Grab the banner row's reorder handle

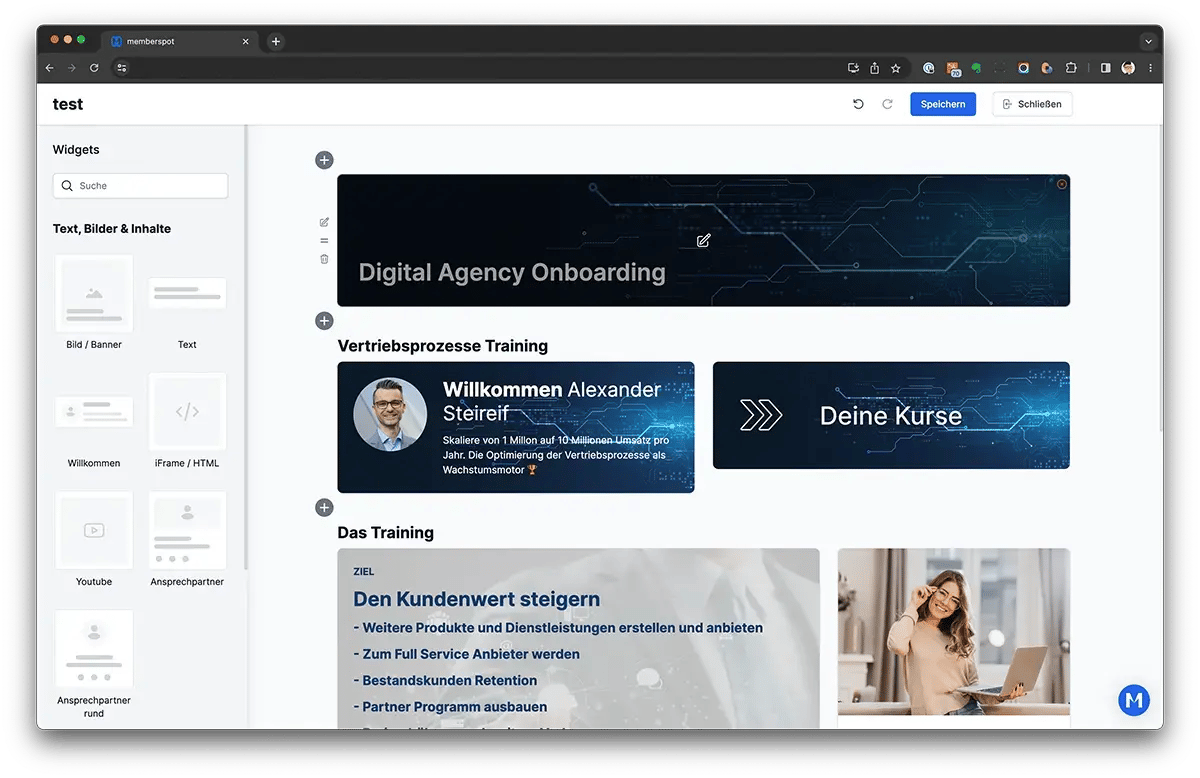[x=324, y=241]
